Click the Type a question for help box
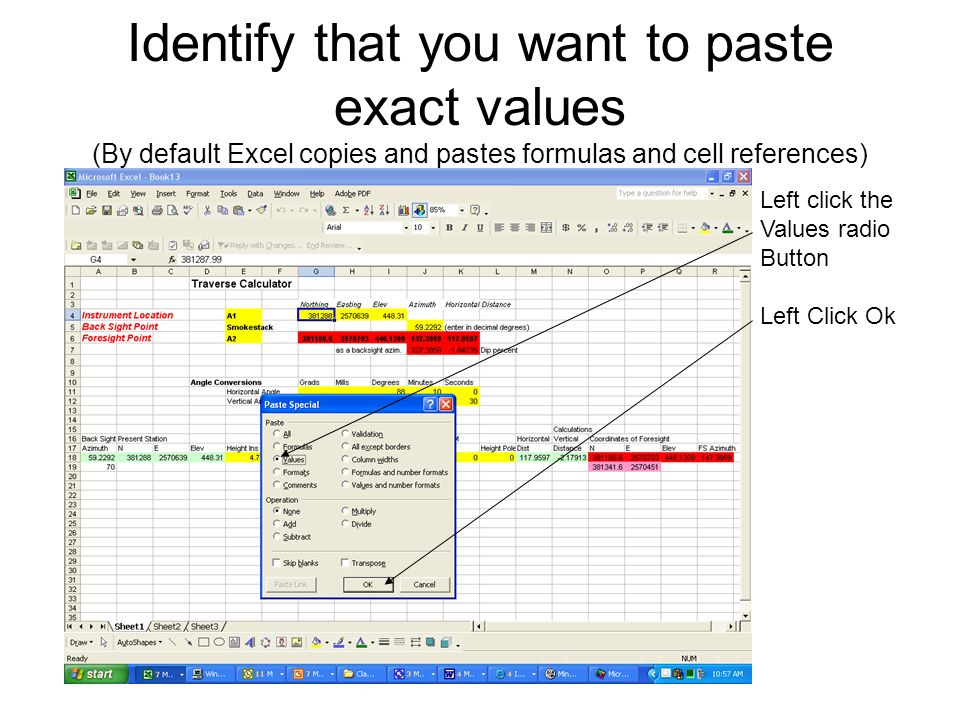 pos(662,193)
